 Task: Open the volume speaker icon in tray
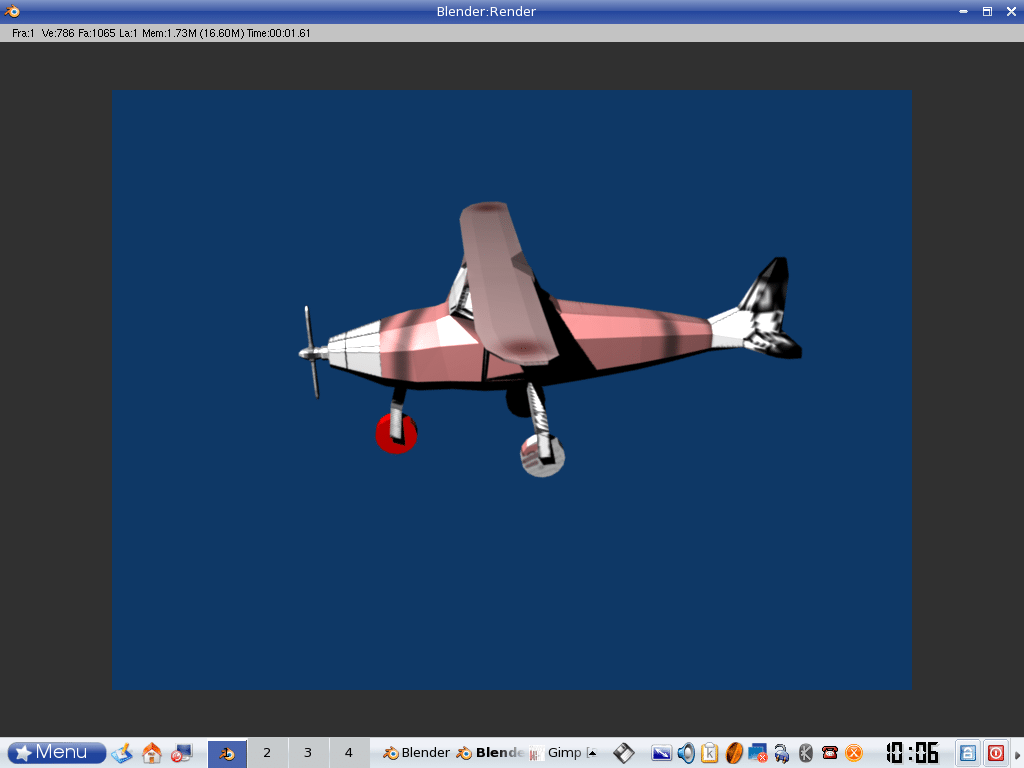[686, 753]
